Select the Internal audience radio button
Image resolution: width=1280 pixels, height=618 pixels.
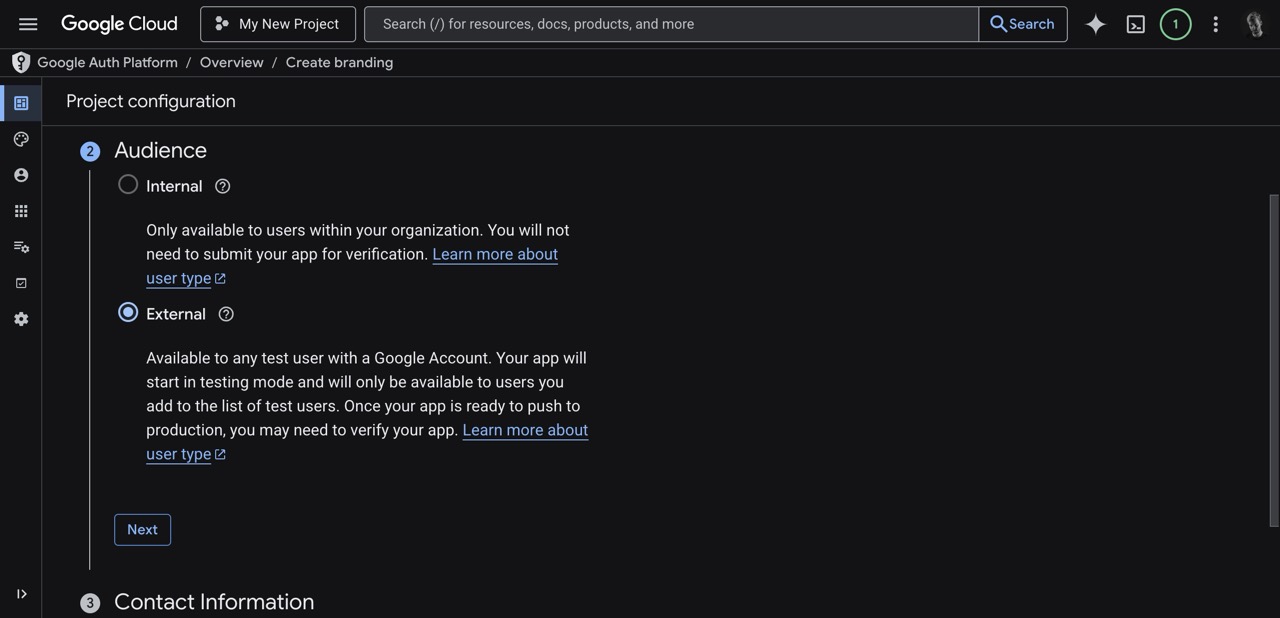(128, 185)
